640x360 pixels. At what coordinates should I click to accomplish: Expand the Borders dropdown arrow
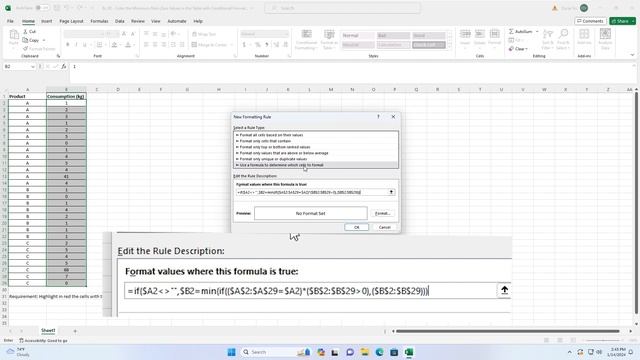106,44
